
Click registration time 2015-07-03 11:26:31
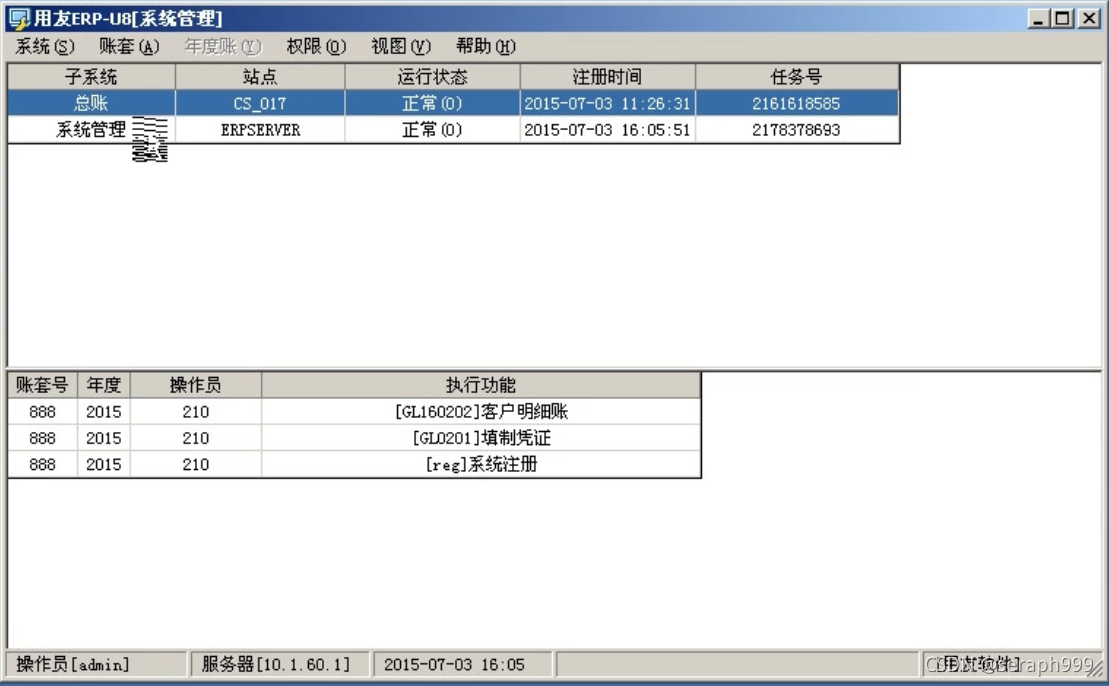(608, 103)
